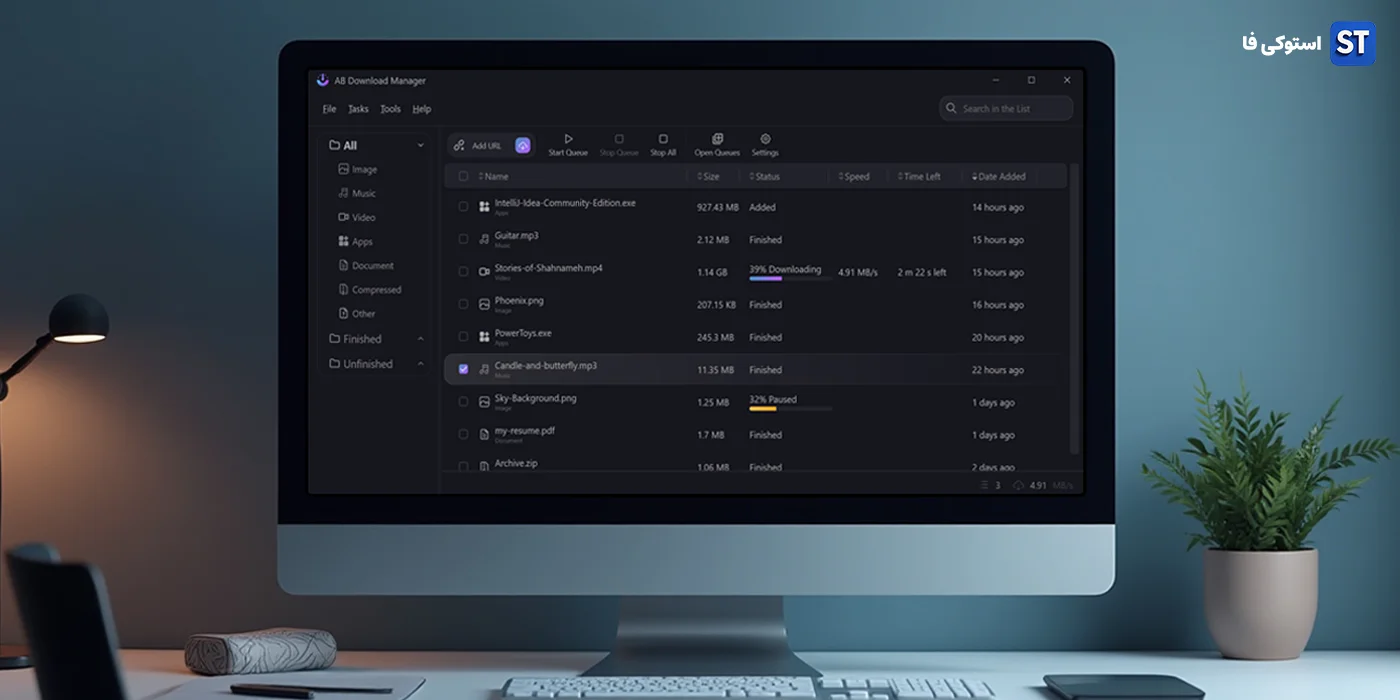This screenshot has height=700, width=1400.
Task: Open the Compressed files category
Action: point(374,289)
